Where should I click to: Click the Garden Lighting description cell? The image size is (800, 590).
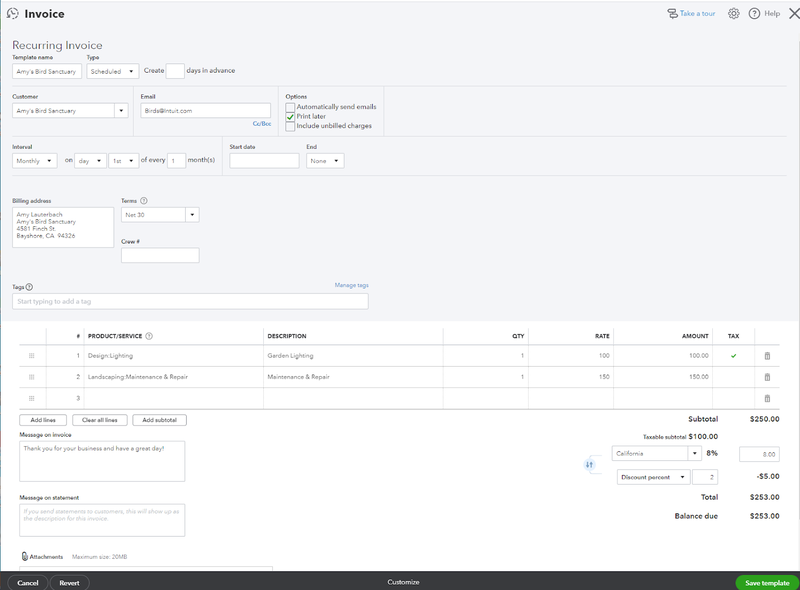(353, 356)
